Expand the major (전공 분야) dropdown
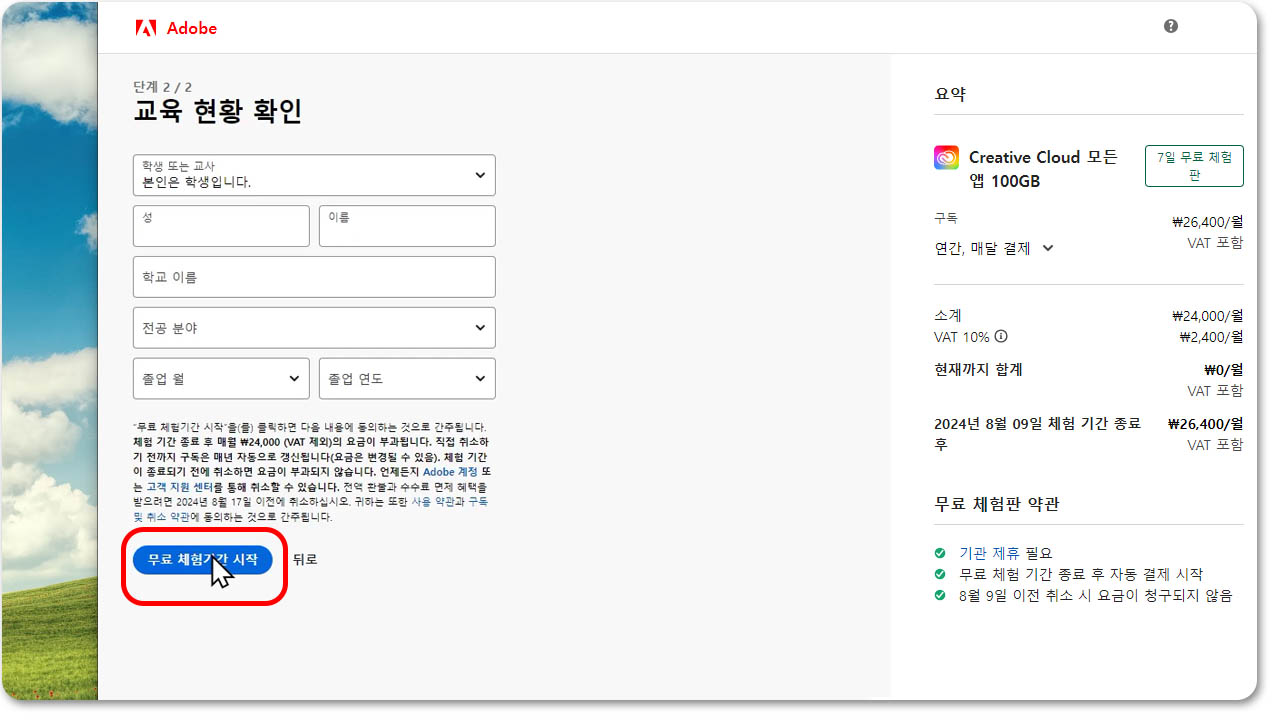Viewport: 1280px width, 720px height. (314, 328)
